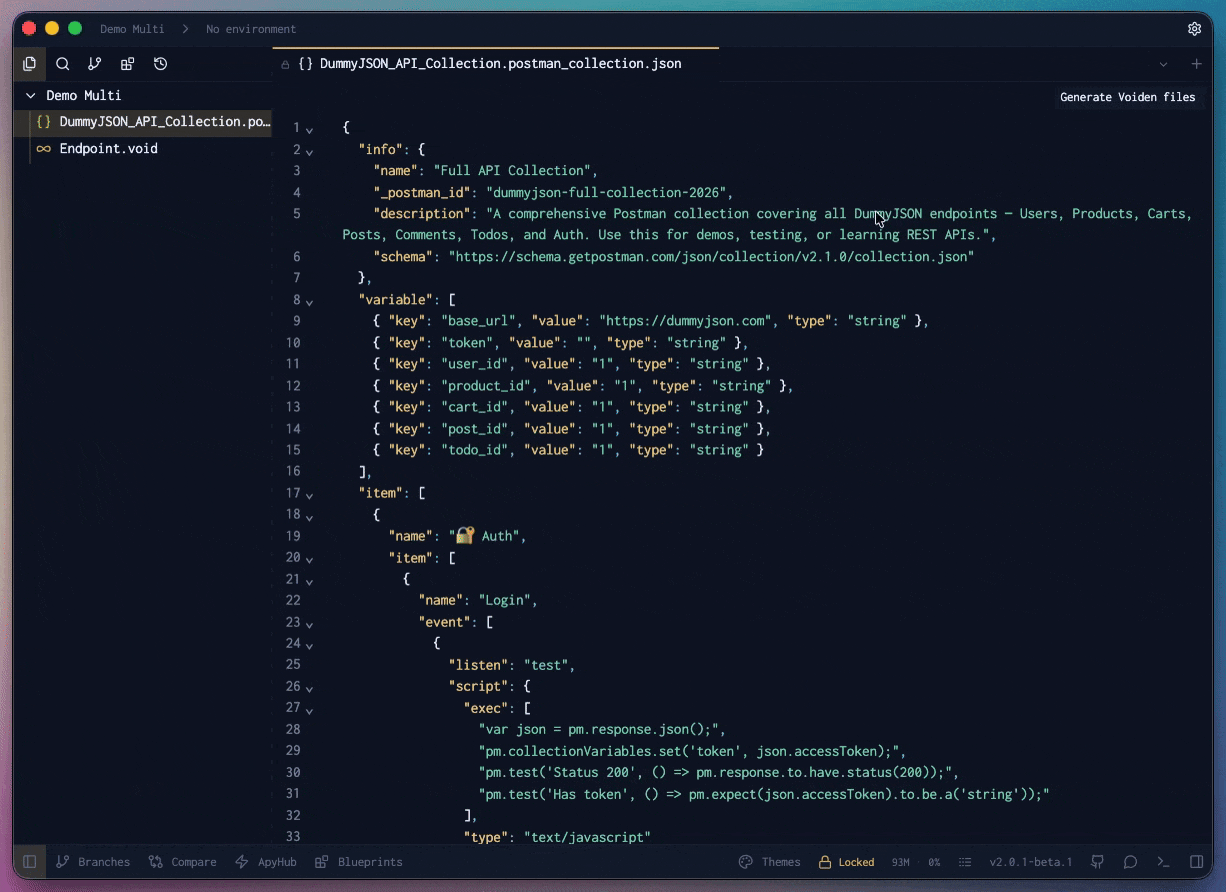Screen dimensions: 1226x892
Task: Click "https://dummyjson.com" value text
Action: (687, 321)
